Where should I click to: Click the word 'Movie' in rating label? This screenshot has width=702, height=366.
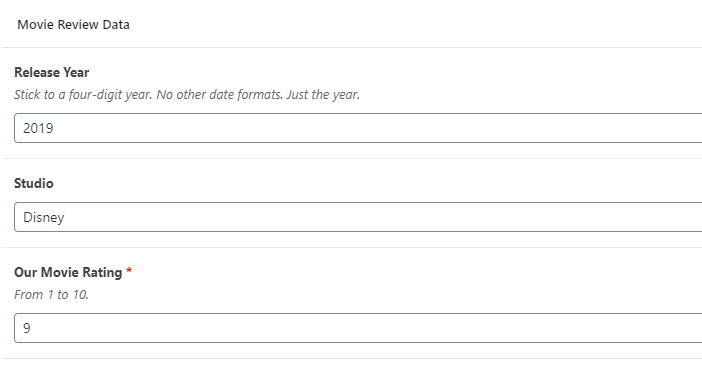pyautogui.click(x=59, y=272)
